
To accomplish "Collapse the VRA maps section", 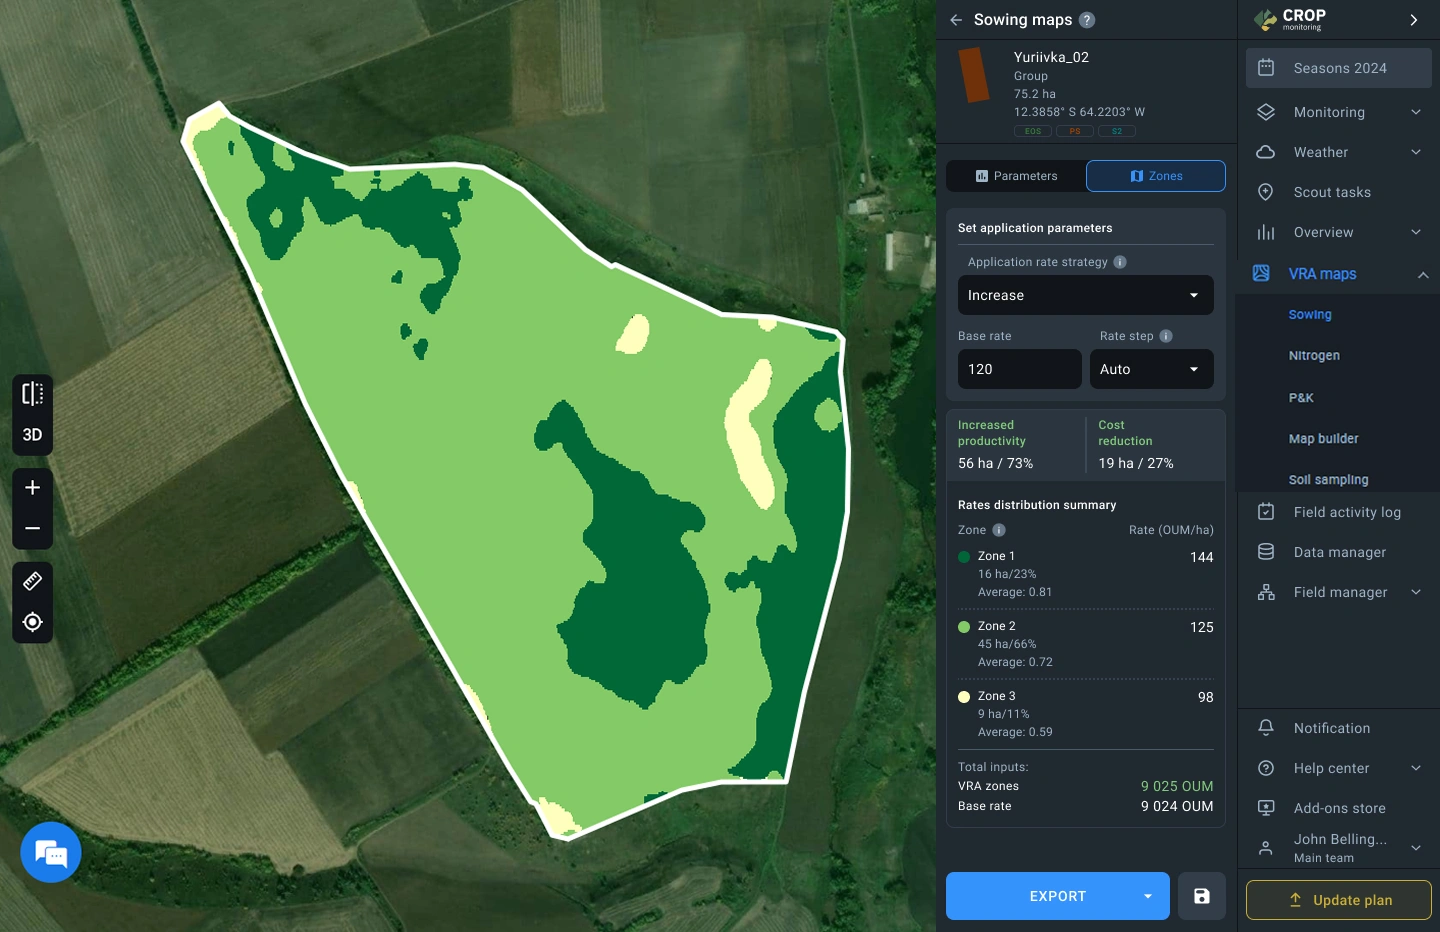I will point(1423,274).
